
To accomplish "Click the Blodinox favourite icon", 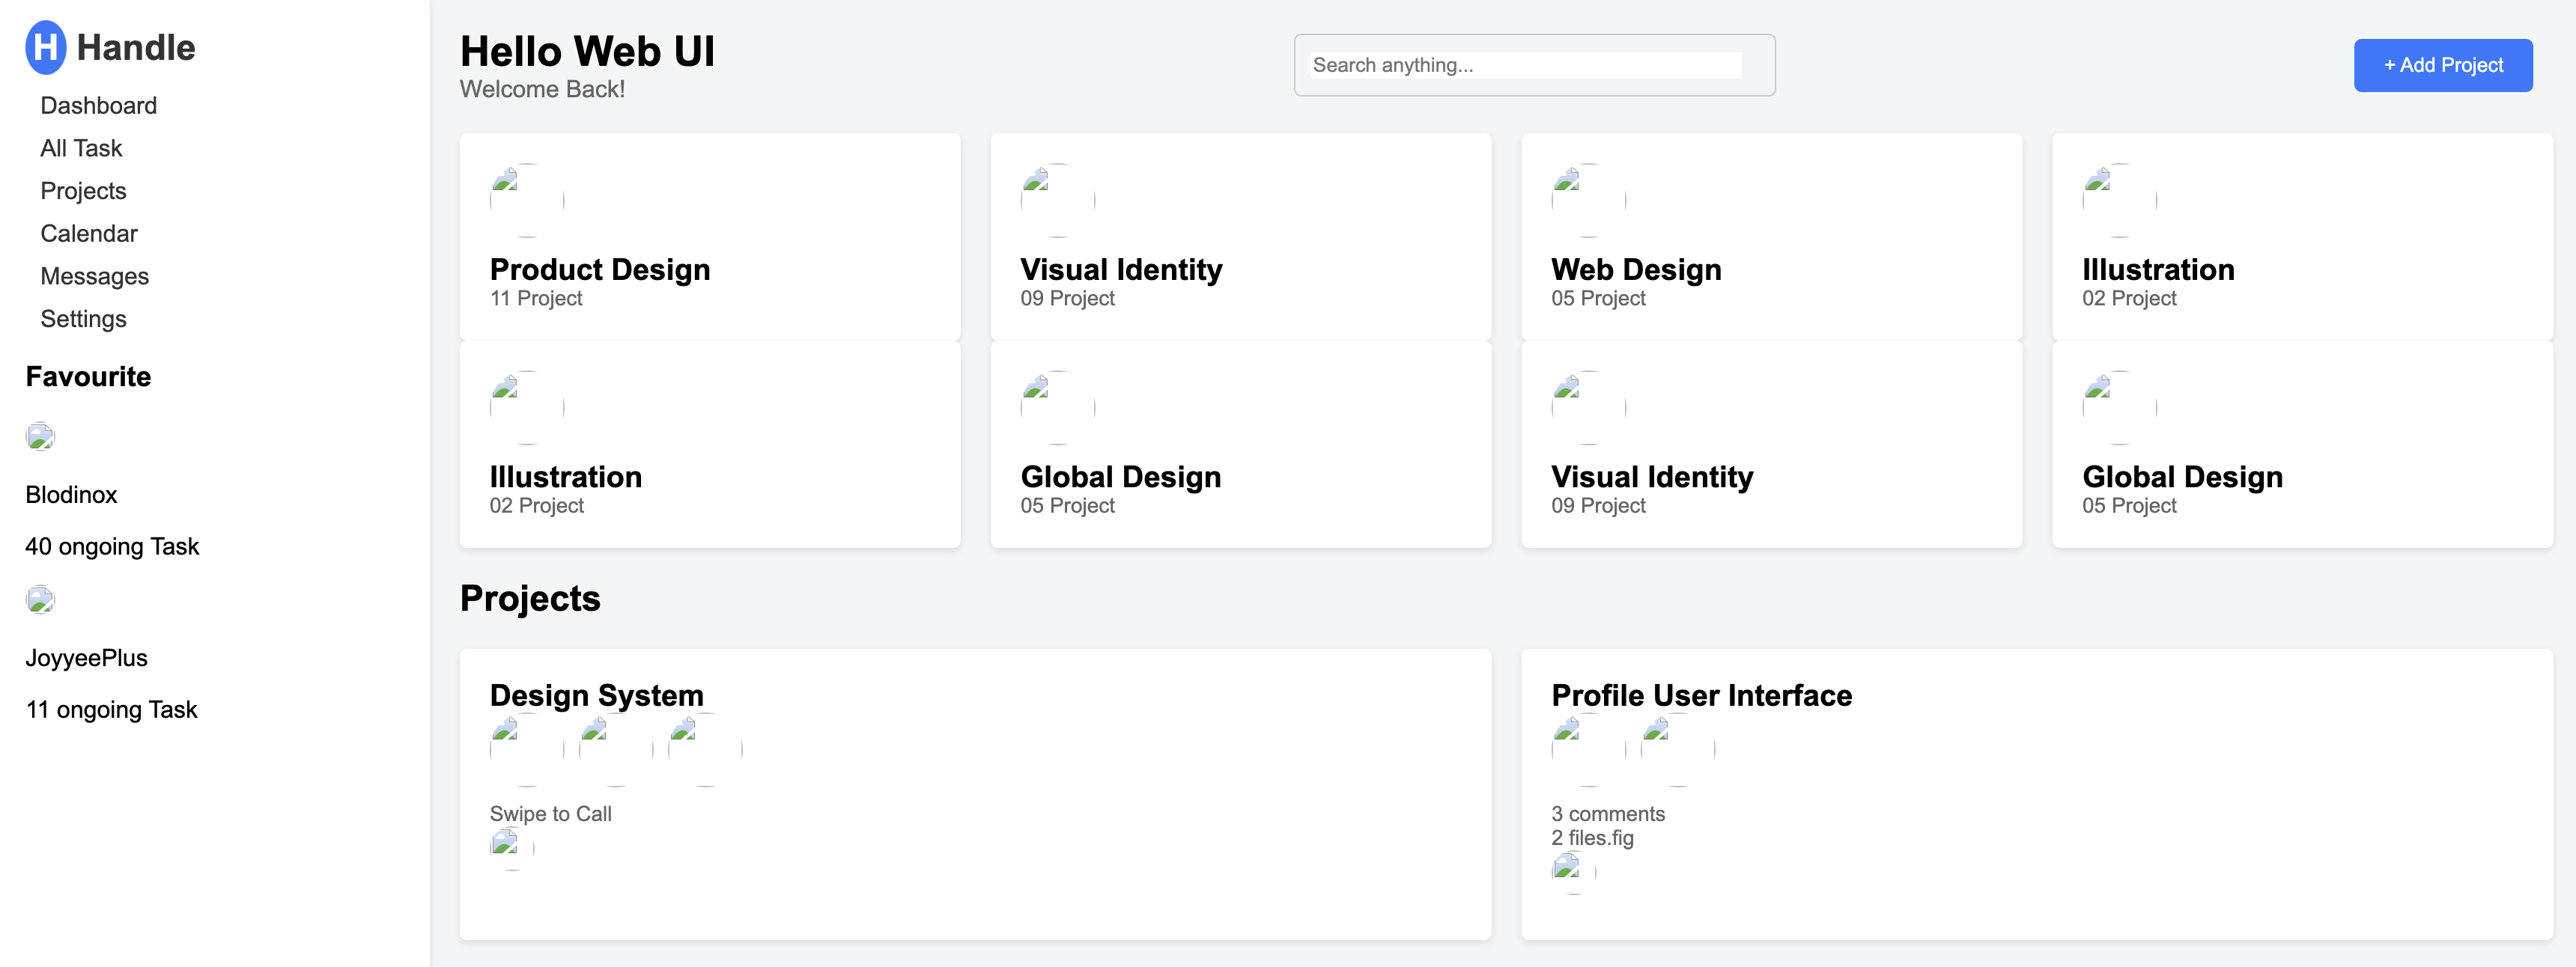I will point(40,437).
